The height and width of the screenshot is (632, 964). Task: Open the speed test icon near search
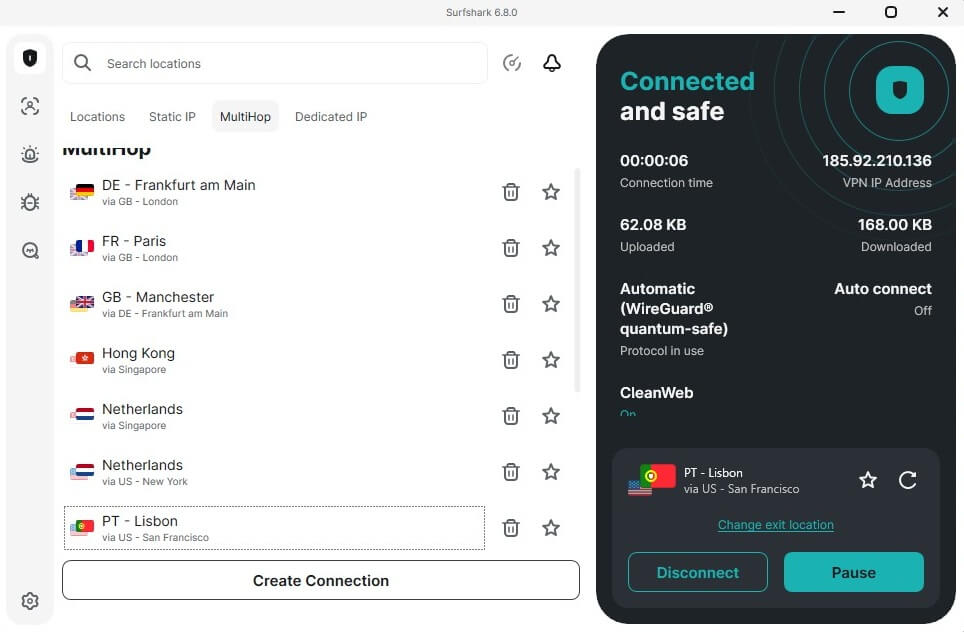click(512, 63)
